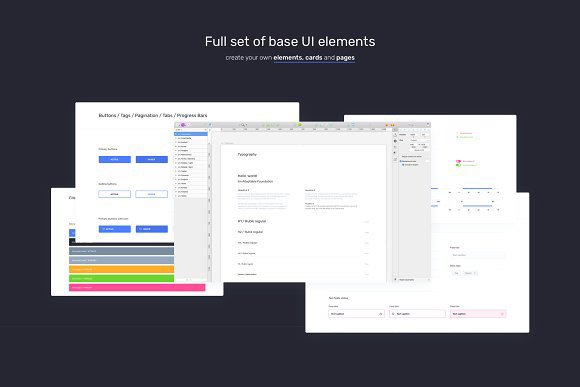Click the magnifier zoom icon in toolbar
This screenshot has height=387, width=580.
point(243,125)
